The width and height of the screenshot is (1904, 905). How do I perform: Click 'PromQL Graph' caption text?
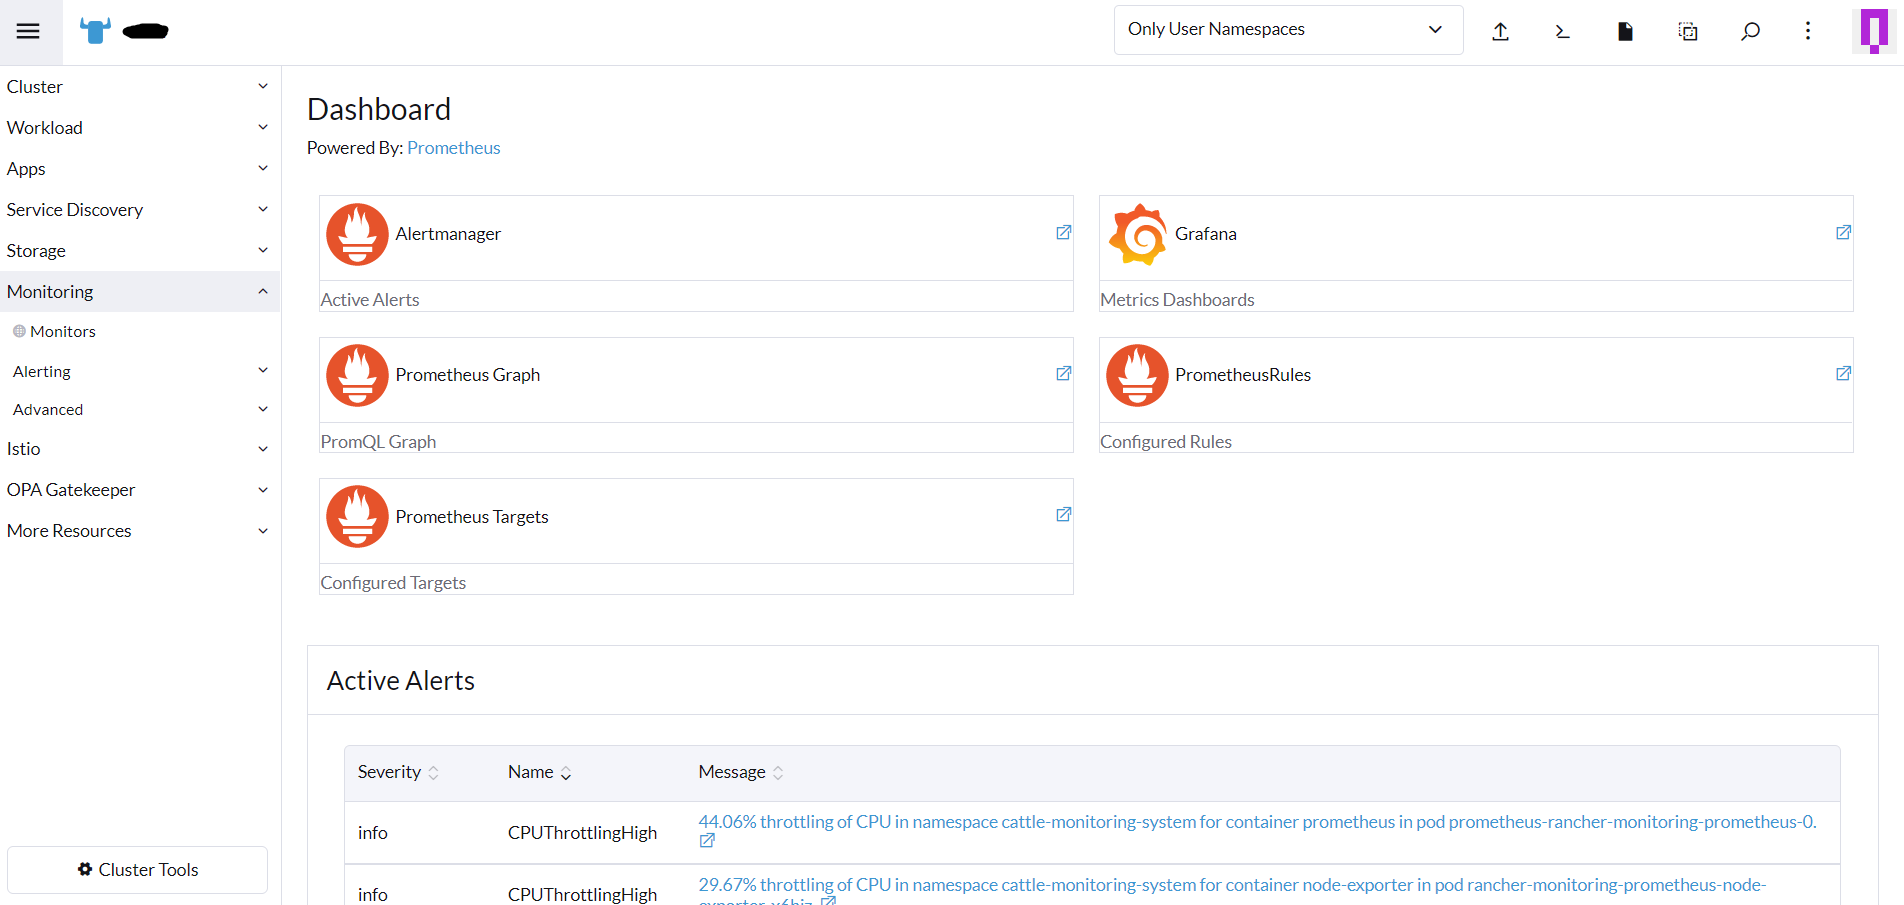(378, 442)
